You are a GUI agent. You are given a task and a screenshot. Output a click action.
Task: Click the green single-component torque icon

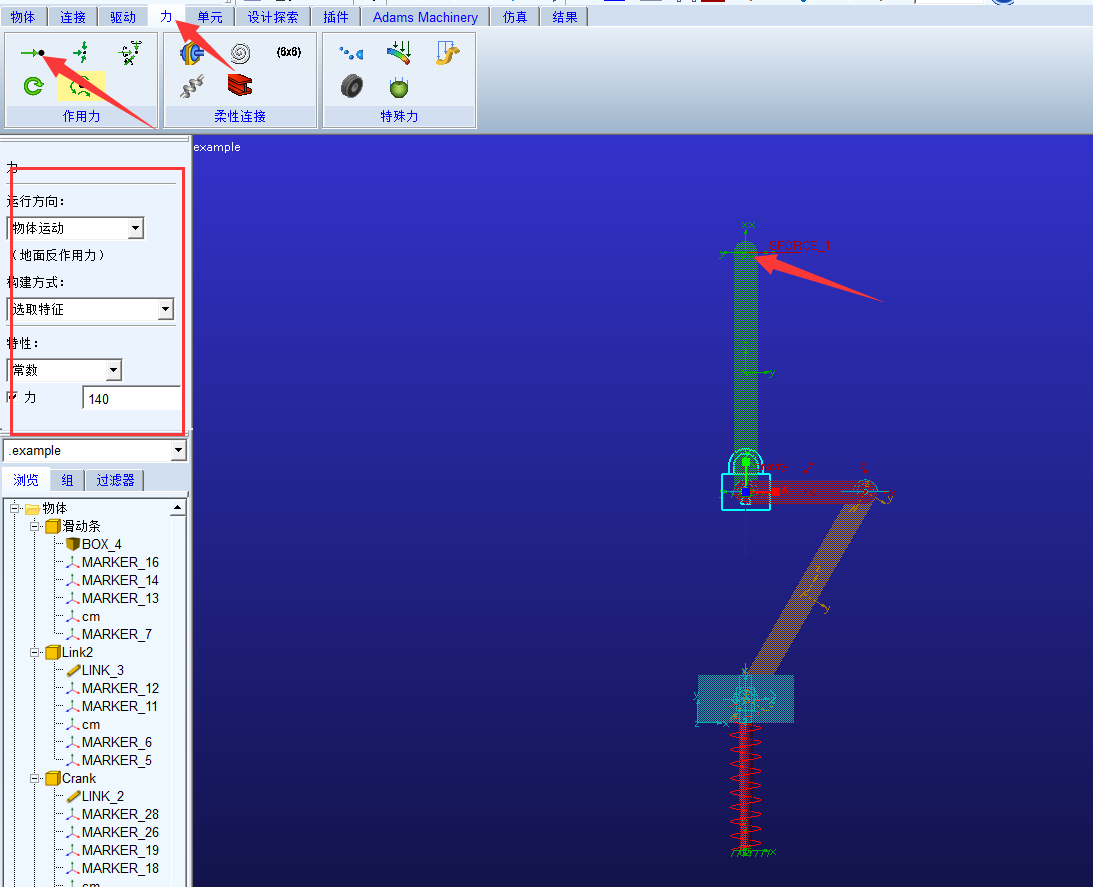coord(33,87)
